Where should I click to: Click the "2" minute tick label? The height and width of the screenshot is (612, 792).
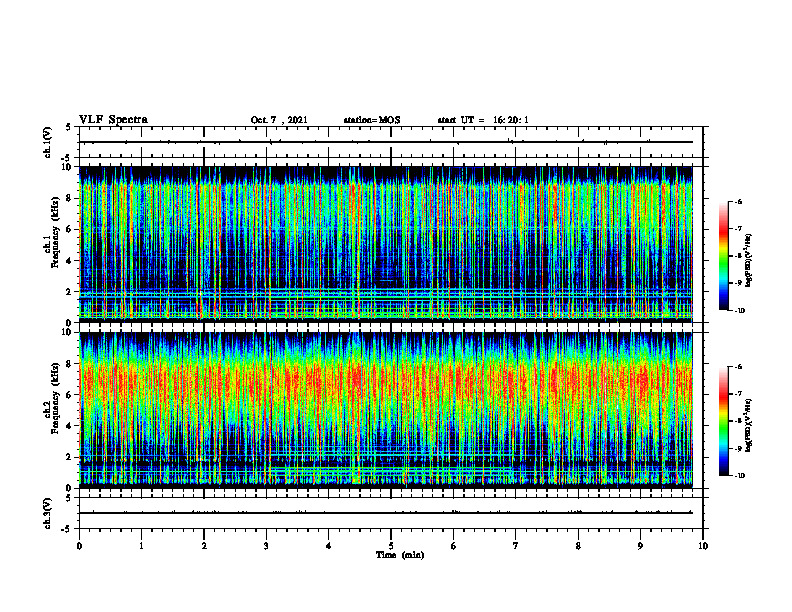(204, 546)
